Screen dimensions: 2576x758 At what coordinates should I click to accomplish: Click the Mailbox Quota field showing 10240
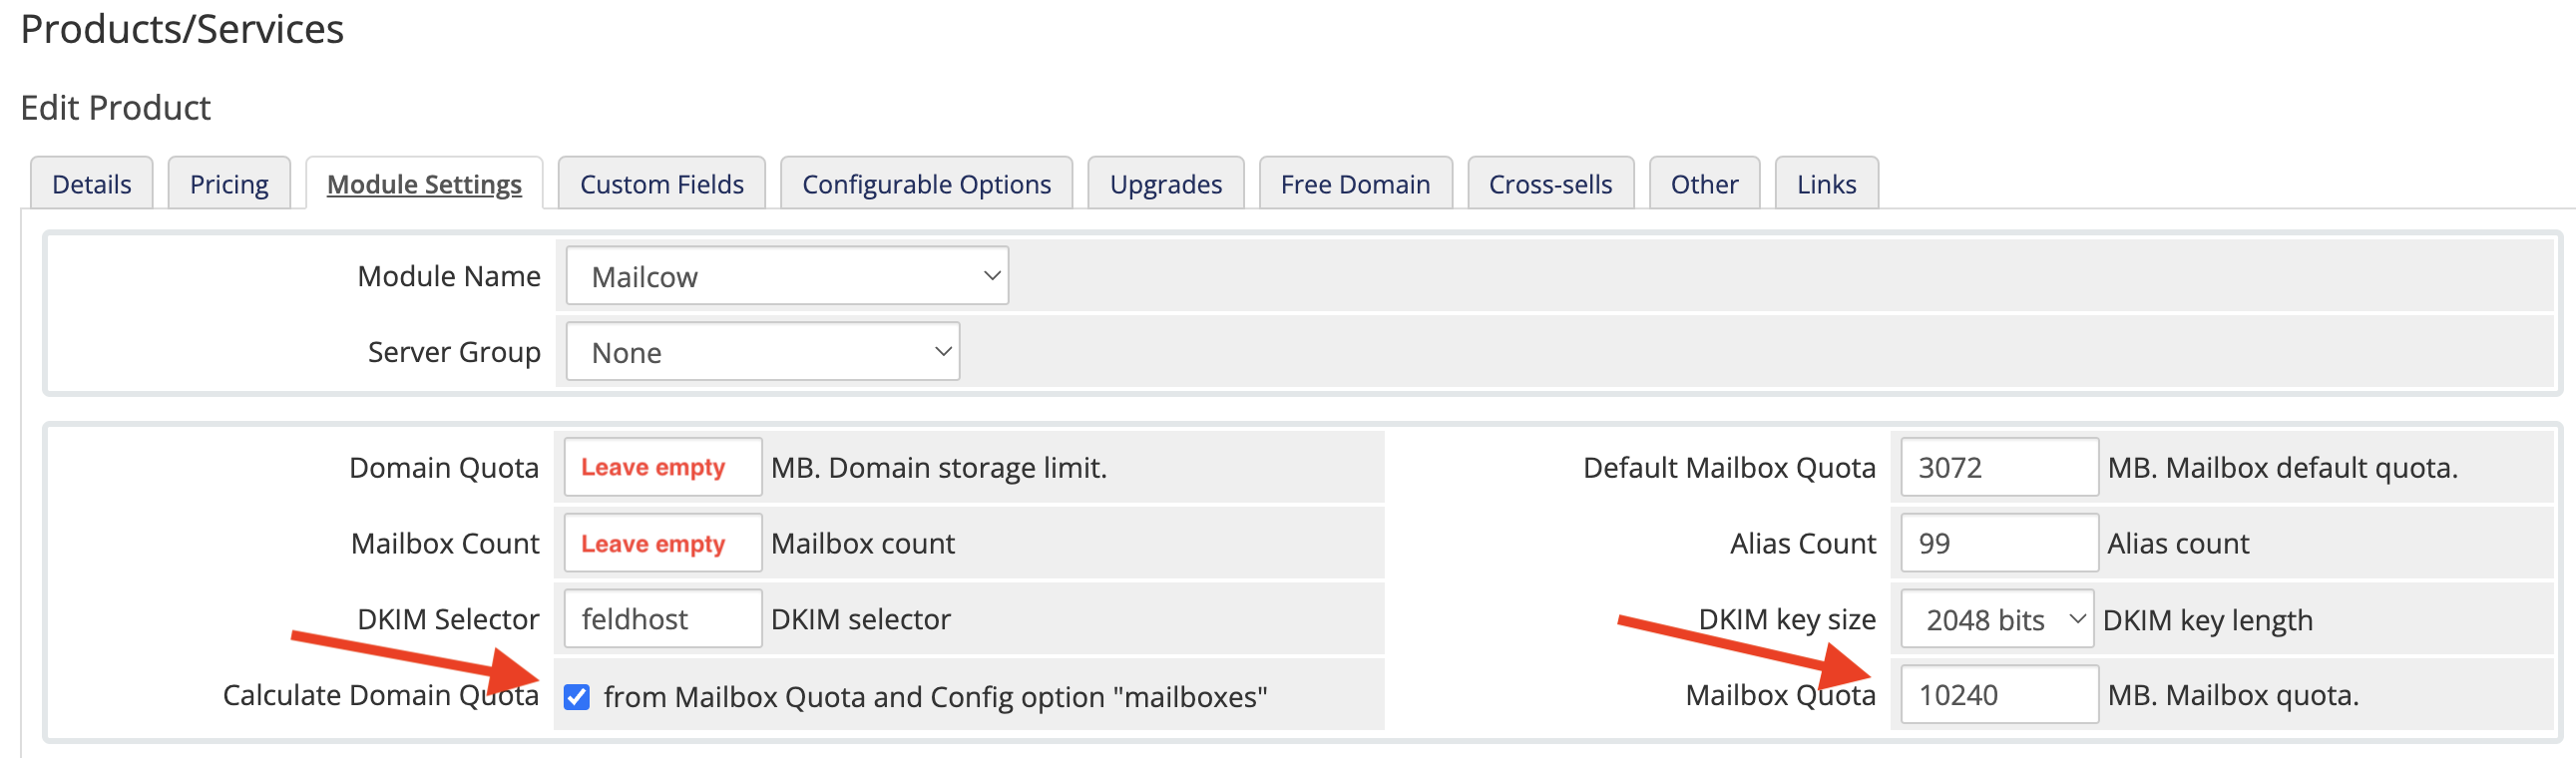[x=1999, y=695]
